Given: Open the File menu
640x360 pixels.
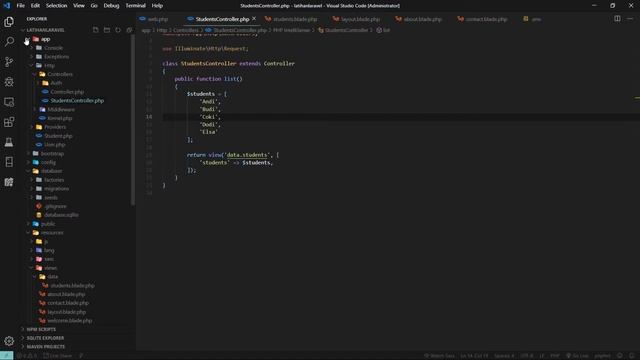Looking at the screenshot, I should coord(20,6).
